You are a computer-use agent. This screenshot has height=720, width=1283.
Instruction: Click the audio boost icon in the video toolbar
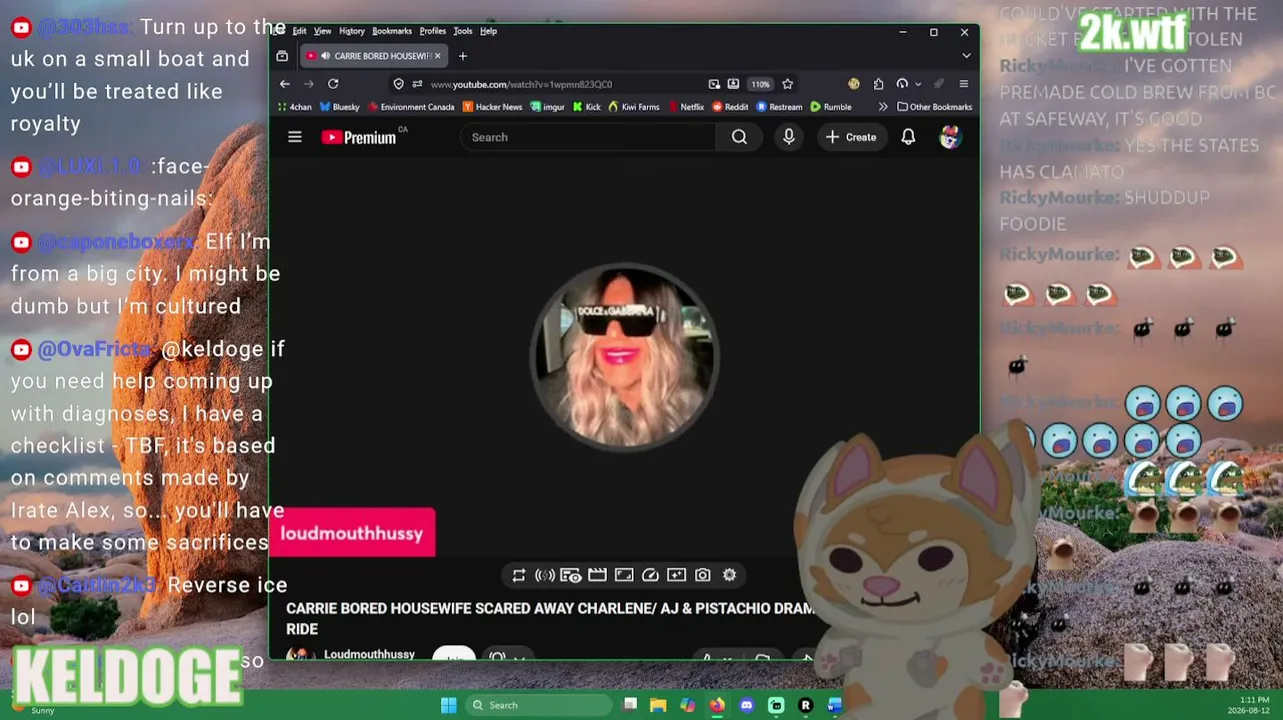pos(545,575)
